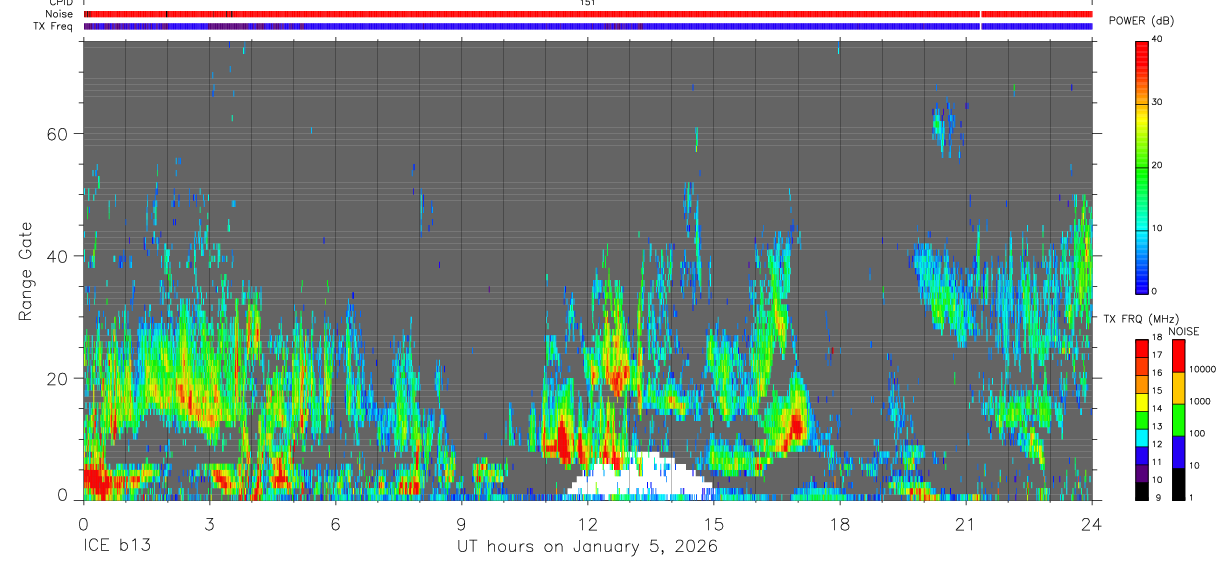Click the TX FRQ colorbar strip
1228x567 pixels.
pos(1142,420)
